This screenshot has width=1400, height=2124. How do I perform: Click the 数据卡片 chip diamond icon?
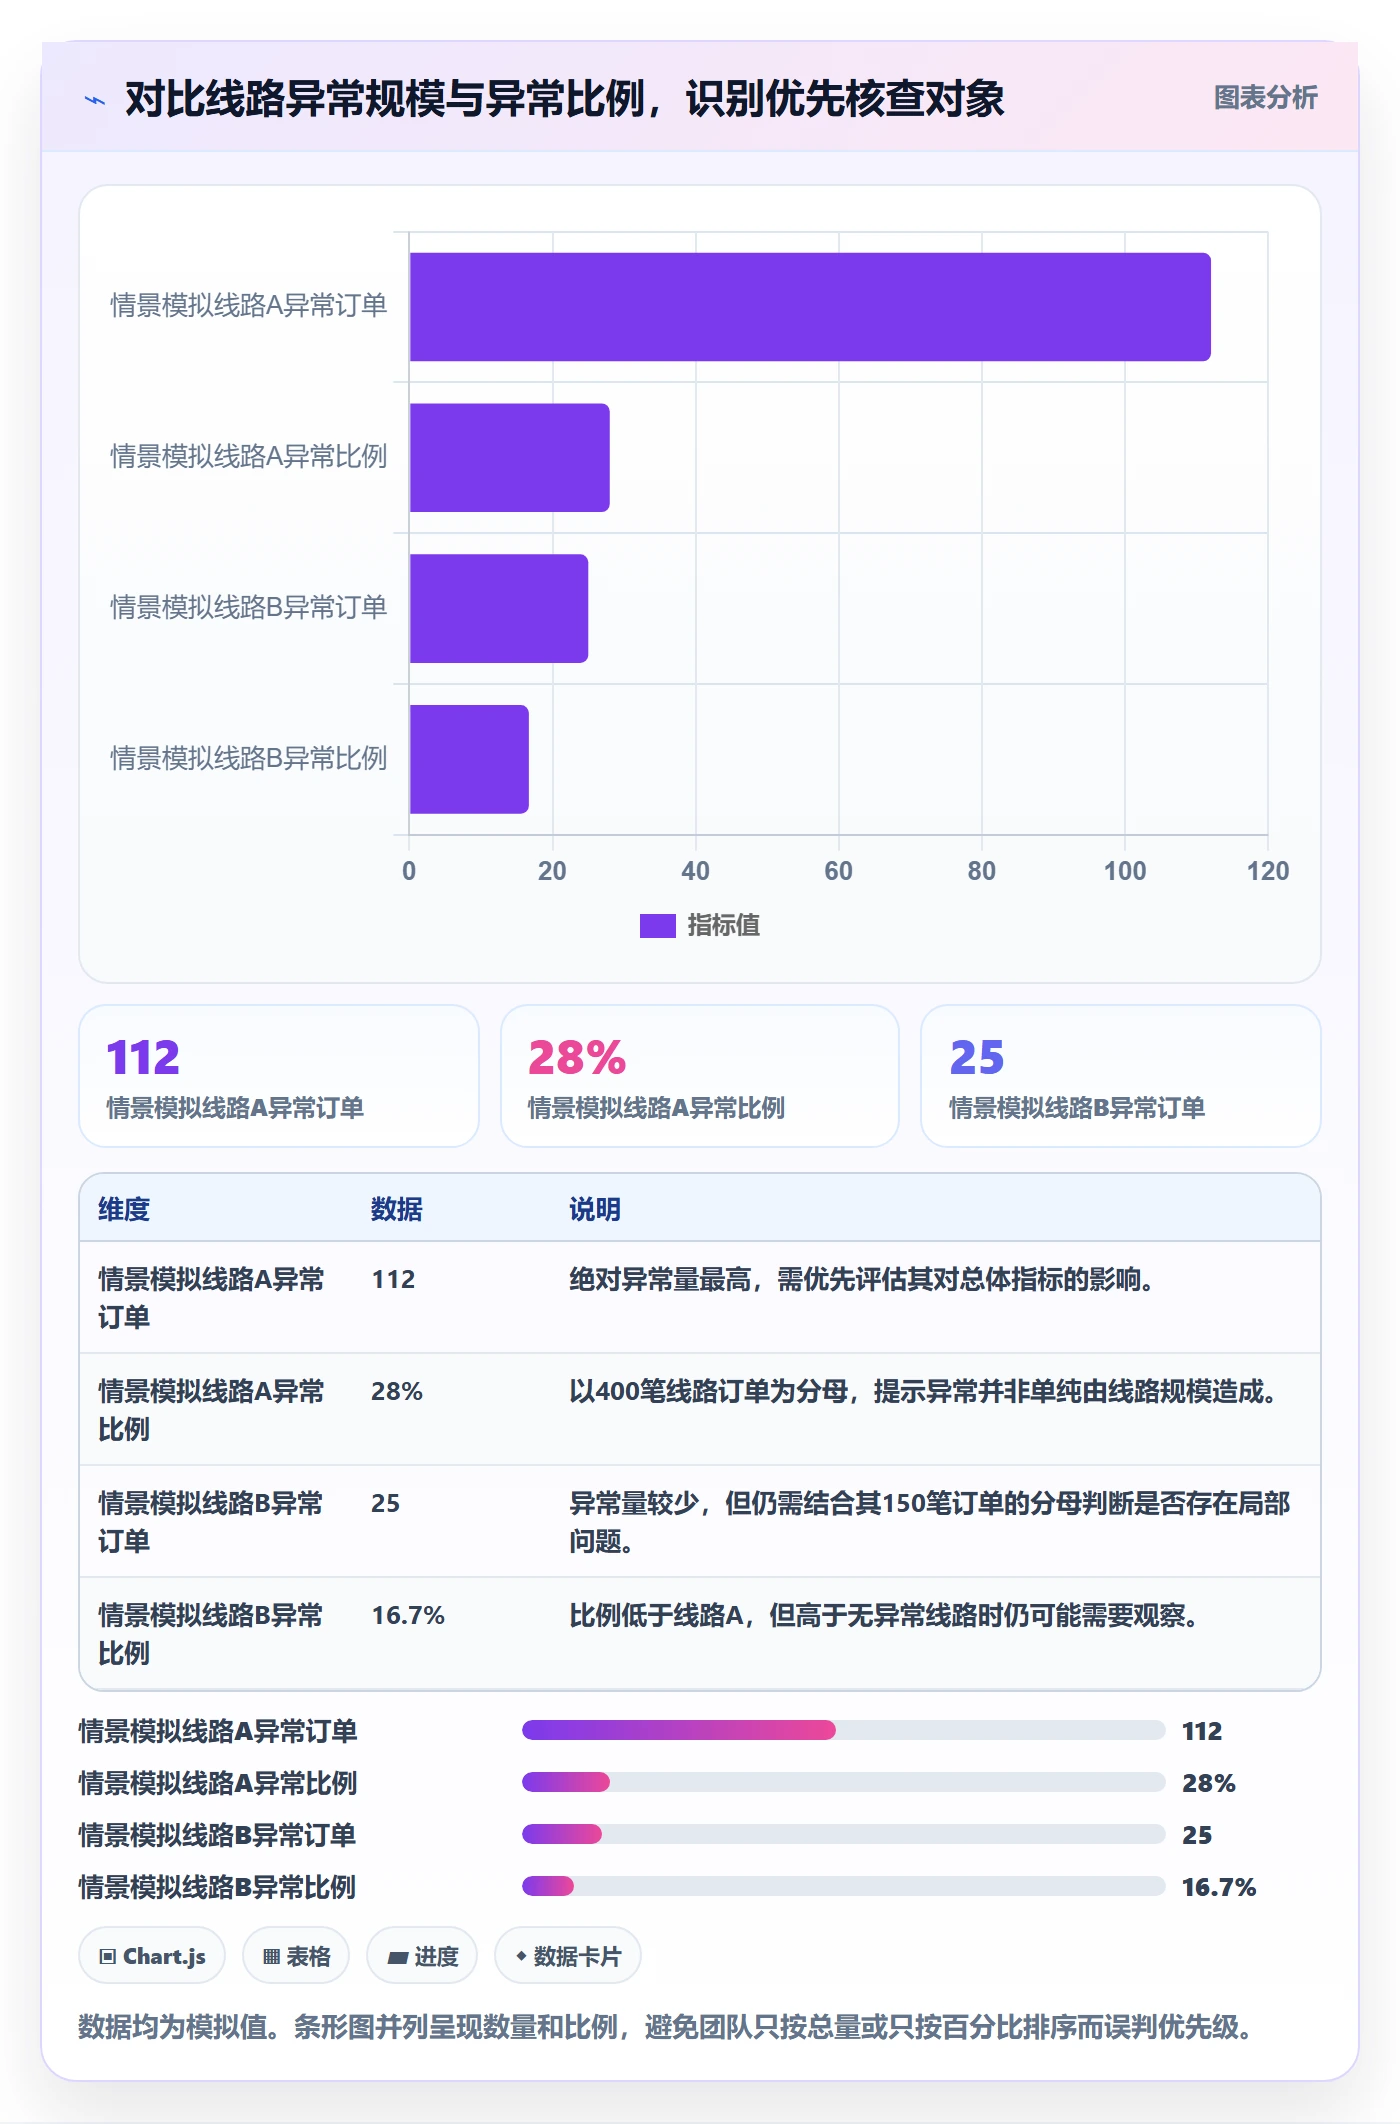(521, 1956)
